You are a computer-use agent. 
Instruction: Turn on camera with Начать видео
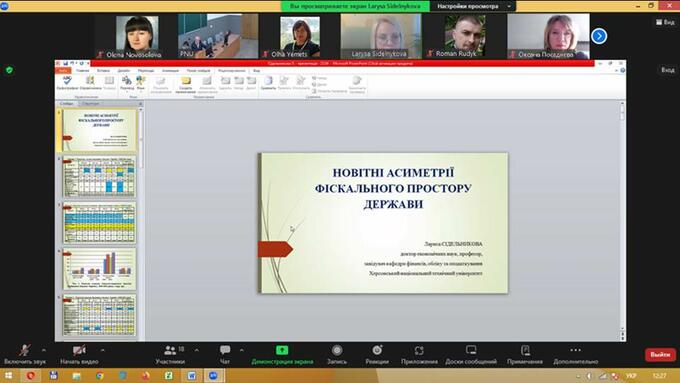(x=79, y=354)
